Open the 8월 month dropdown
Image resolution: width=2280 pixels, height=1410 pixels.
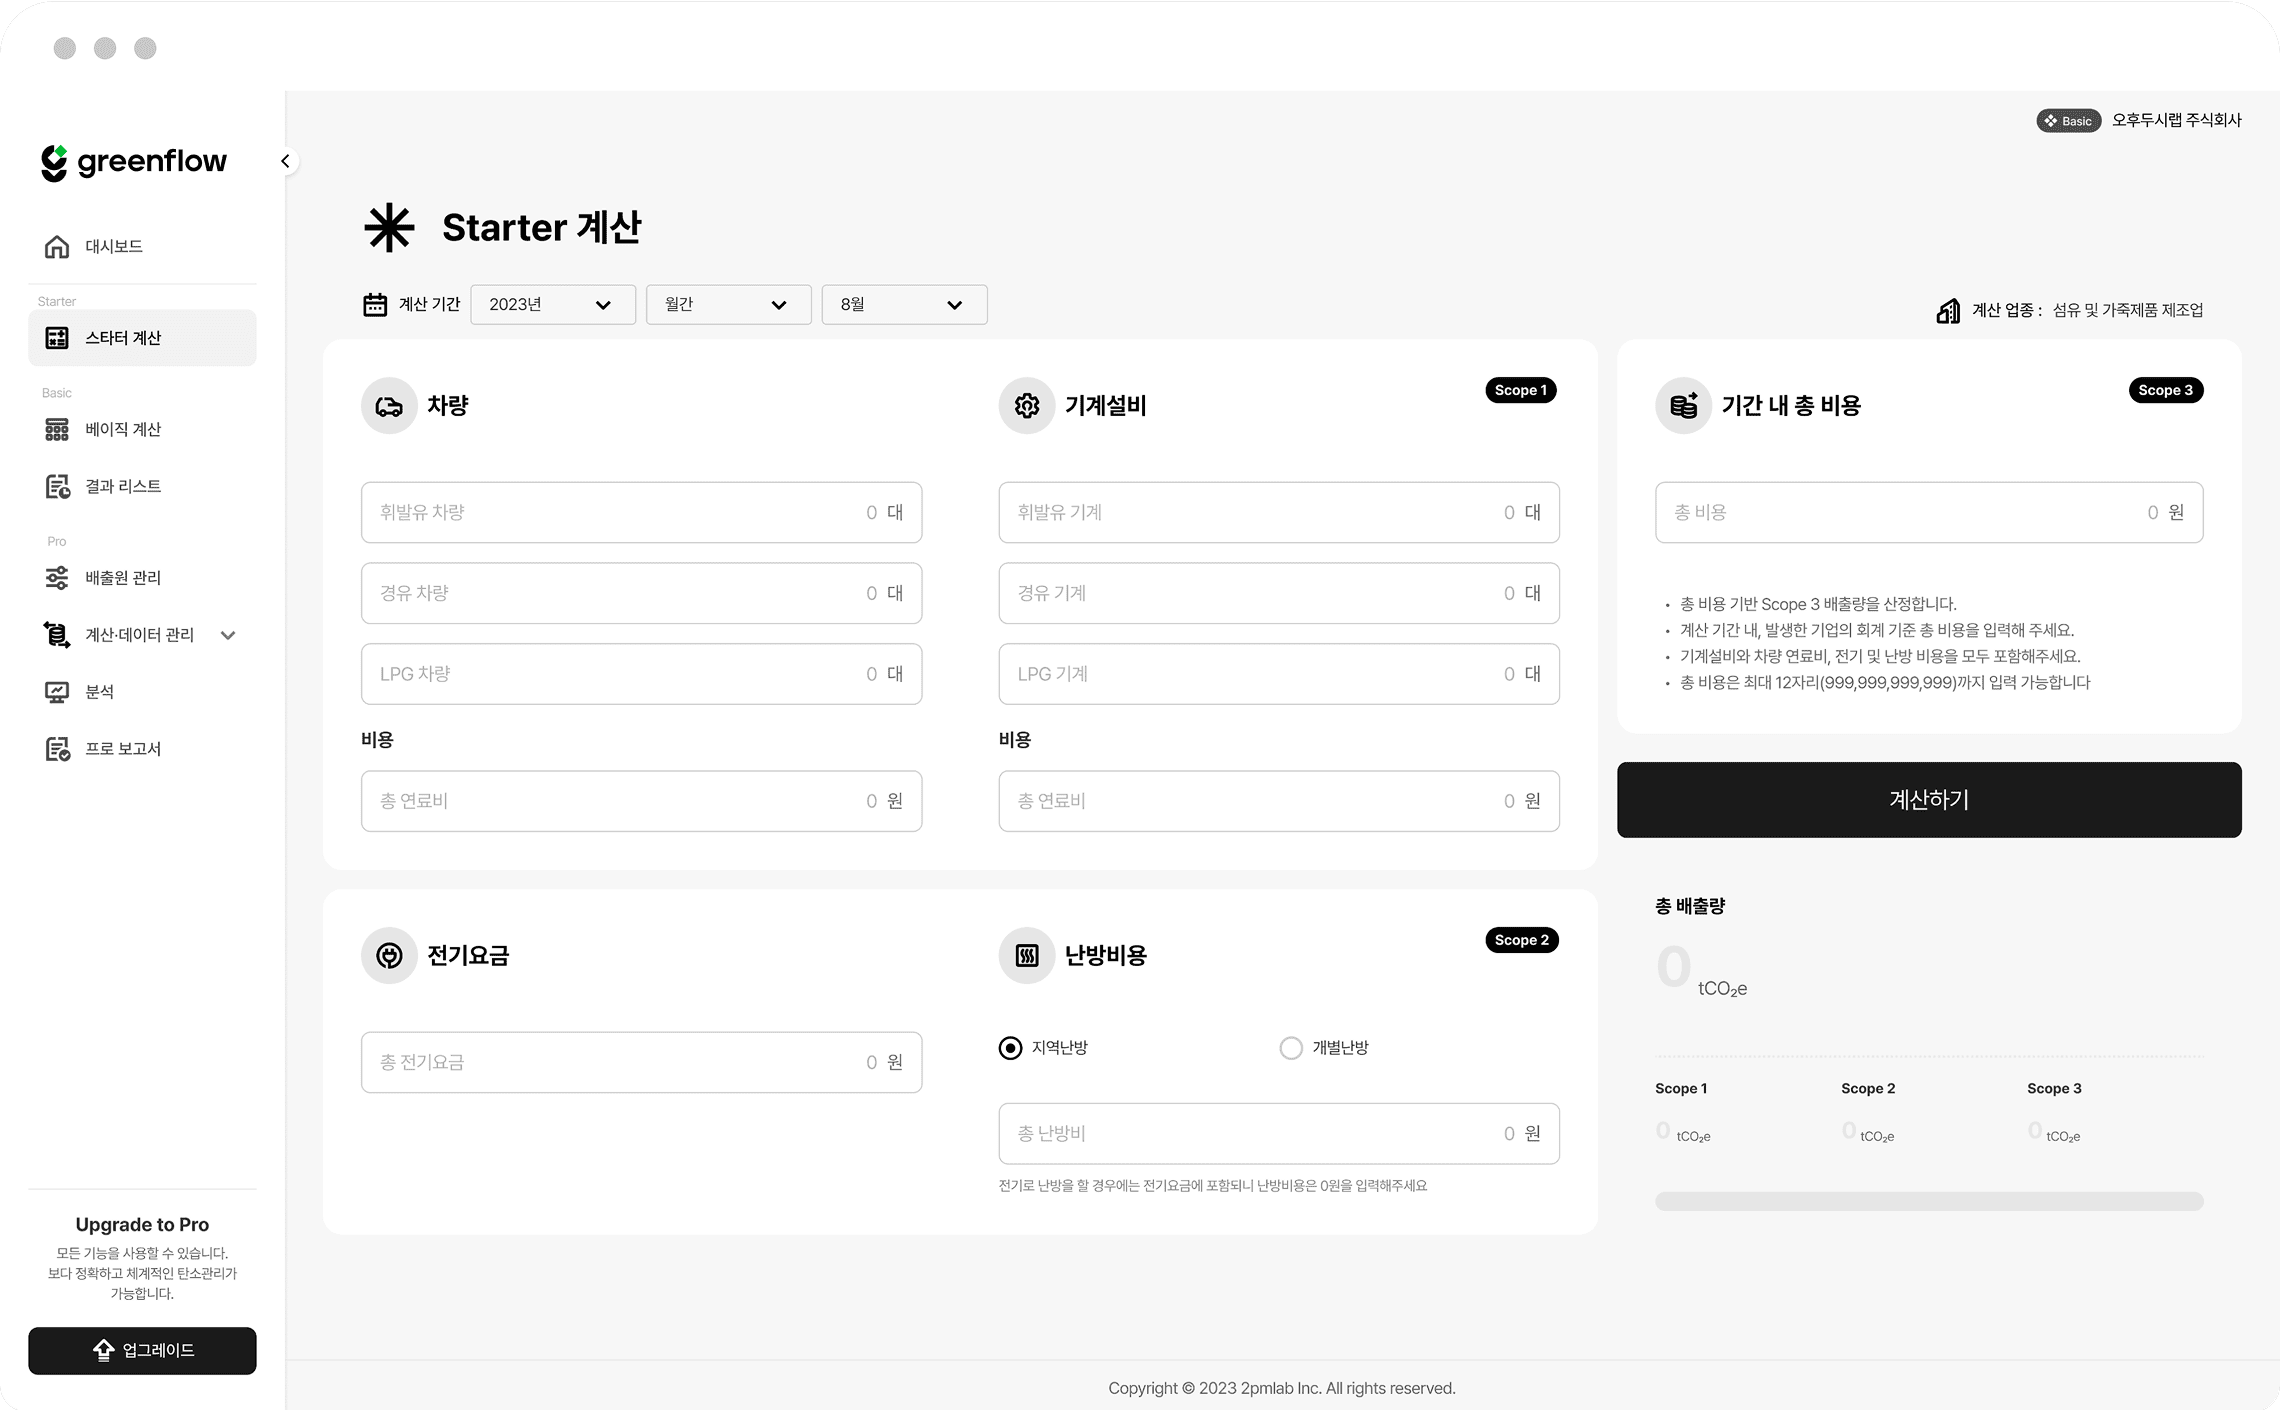pyautogui.click(x=905, y=304)
